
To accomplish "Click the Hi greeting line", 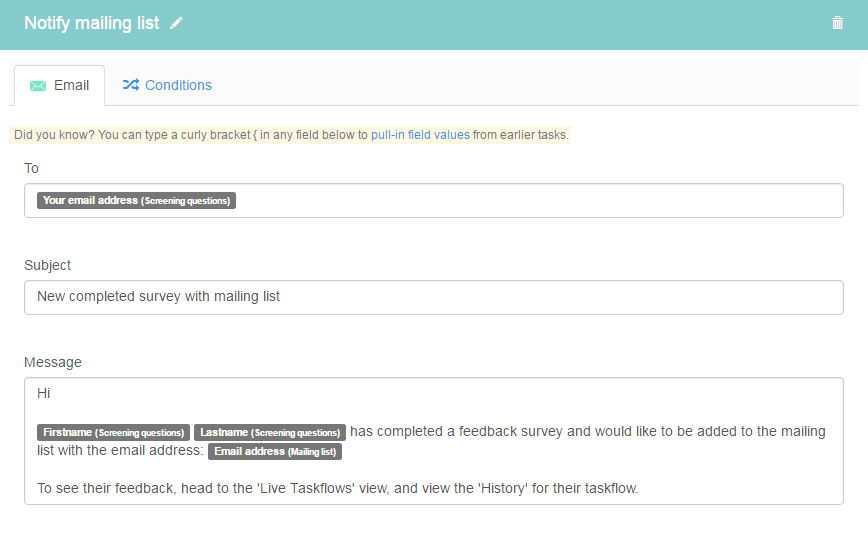I will [44, 393].
